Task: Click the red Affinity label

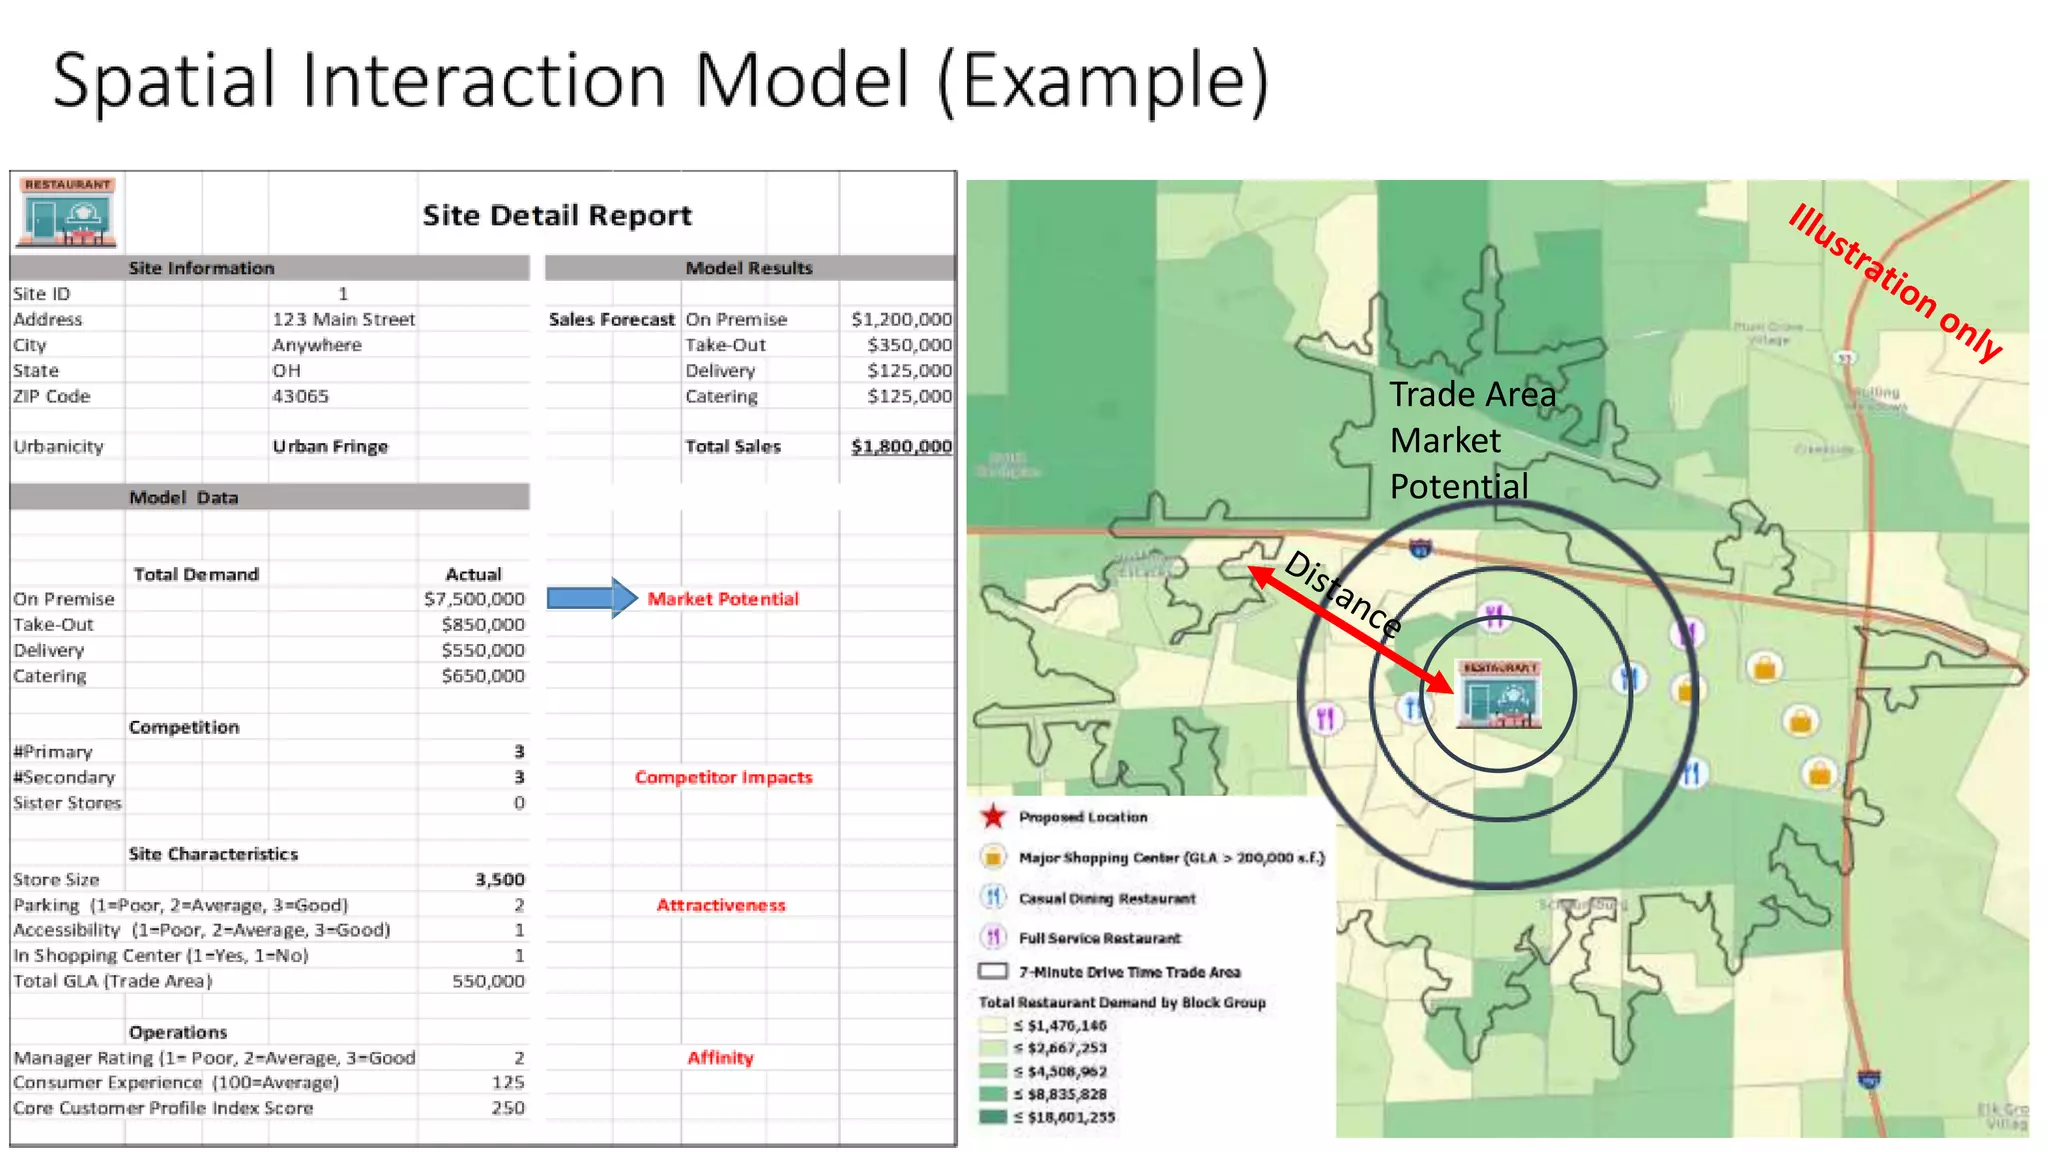Action: point(720,1057)
